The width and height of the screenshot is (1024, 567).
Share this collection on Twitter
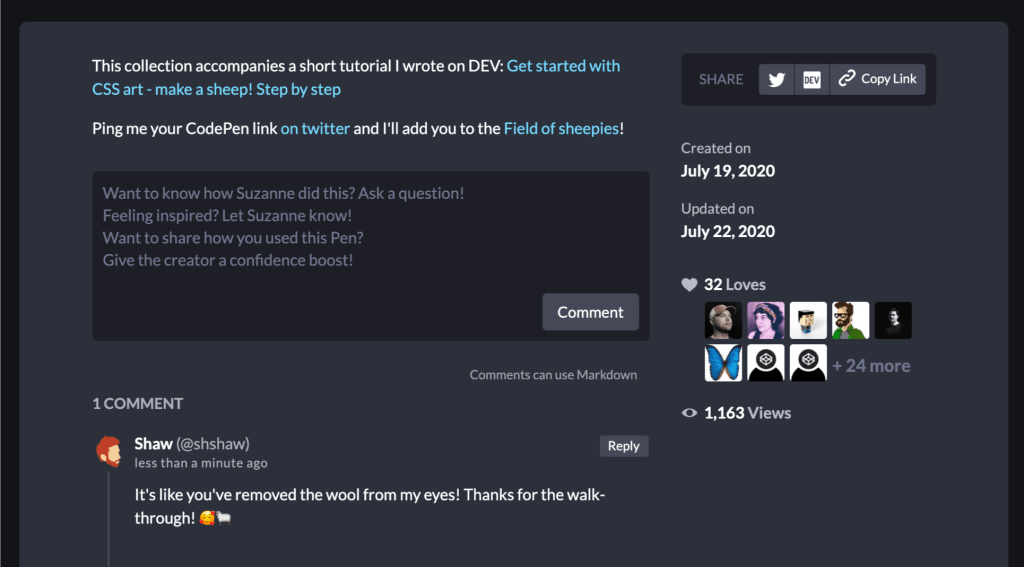tap(776, 79)
